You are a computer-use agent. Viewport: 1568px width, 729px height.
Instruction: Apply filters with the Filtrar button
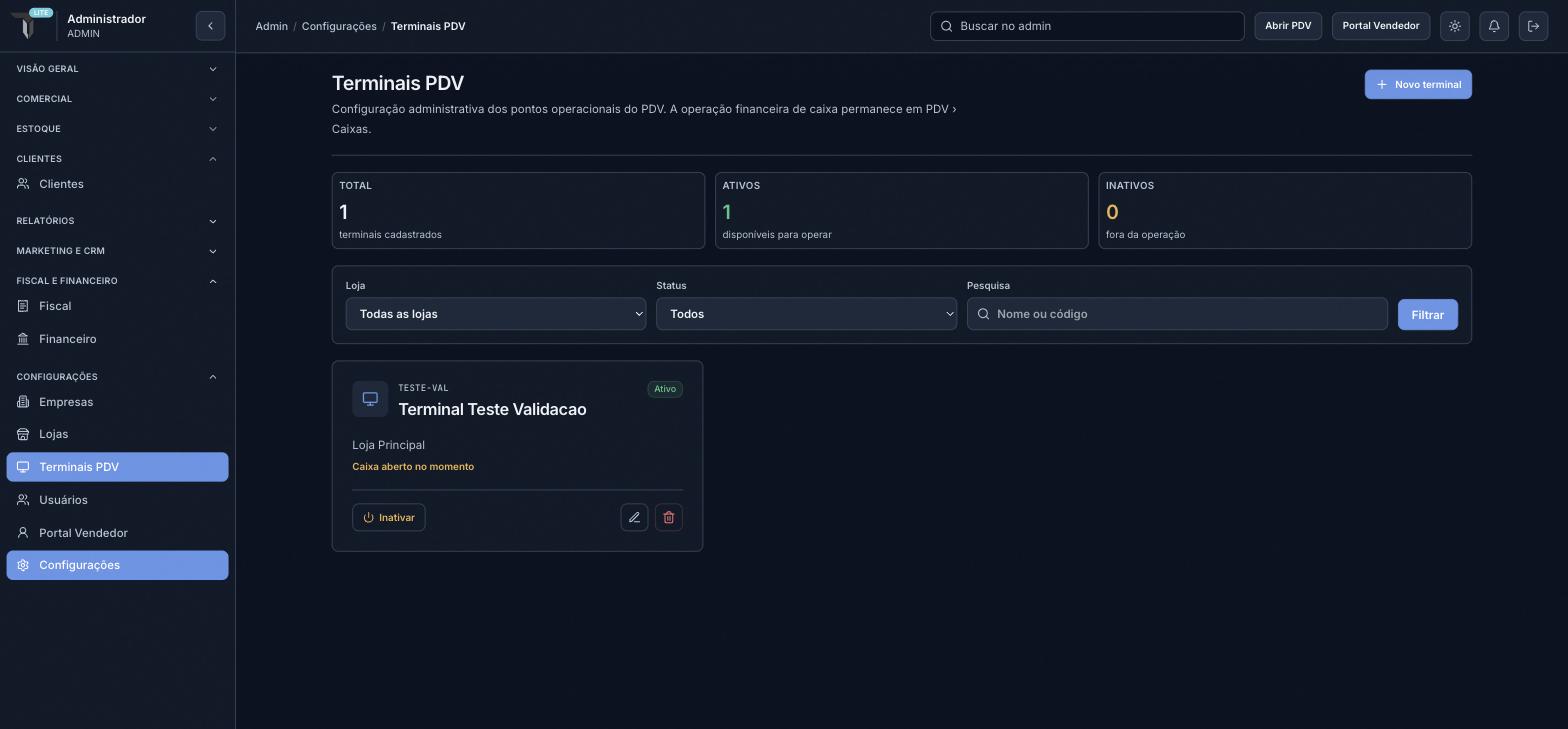coord(1427,315)
